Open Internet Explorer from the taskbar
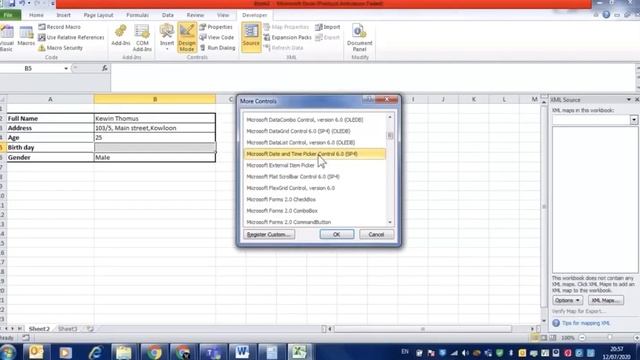Image resolution: width=640 pixels, height=360 pixels. (95, 353)
